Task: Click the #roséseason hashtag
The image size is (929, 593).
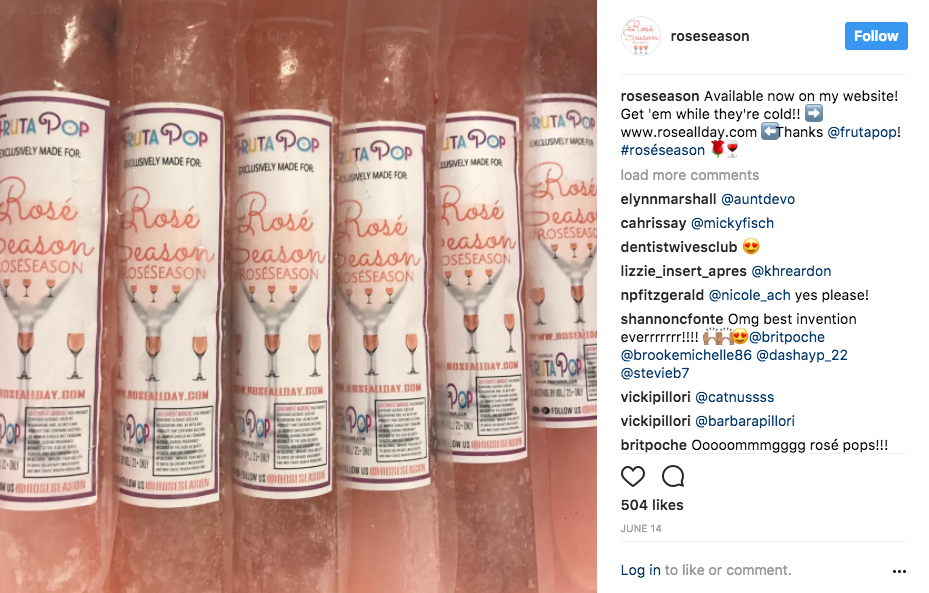Action: (662, 150)
